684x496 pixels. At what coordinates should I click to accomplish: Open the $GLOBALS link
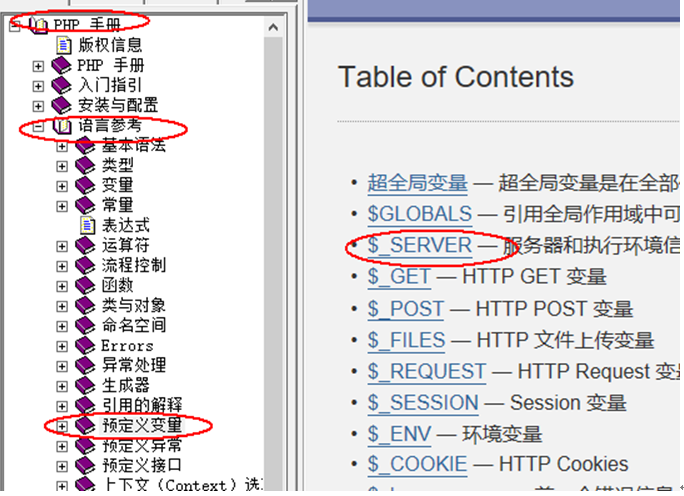[x=420, y=214]
